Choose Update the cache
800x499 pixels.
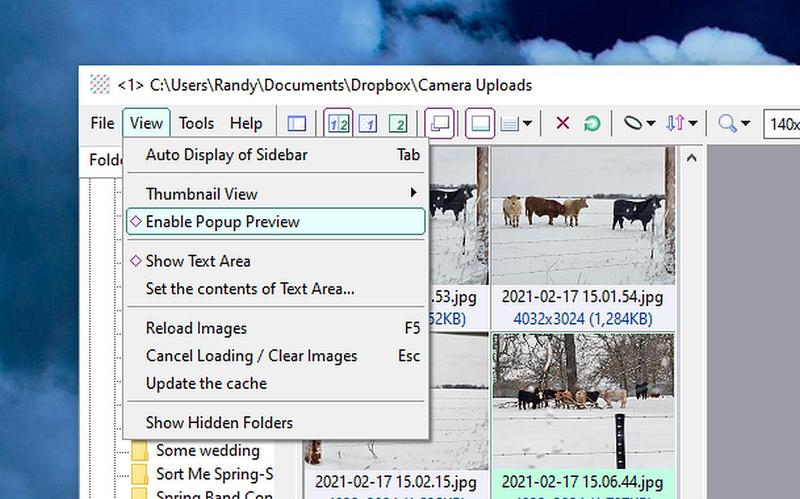coord(276,383)
